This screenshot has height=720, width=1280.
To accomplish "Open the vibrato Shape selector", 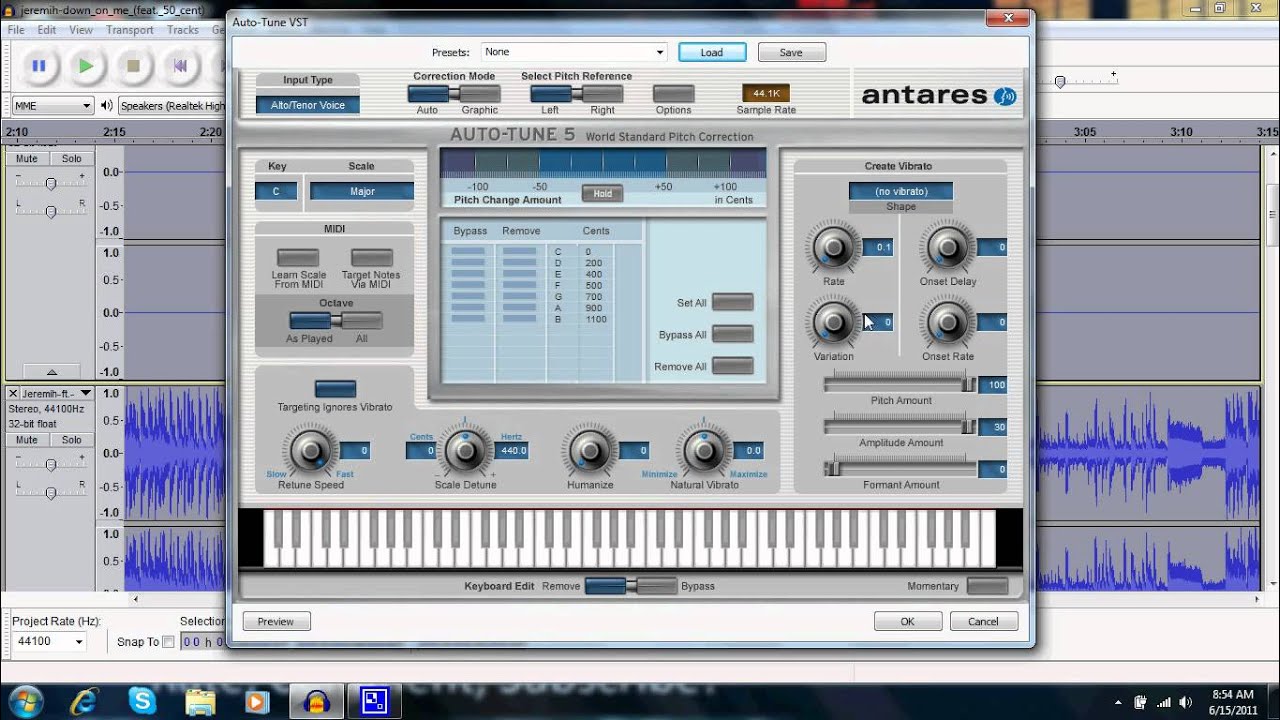I will 900,191.
